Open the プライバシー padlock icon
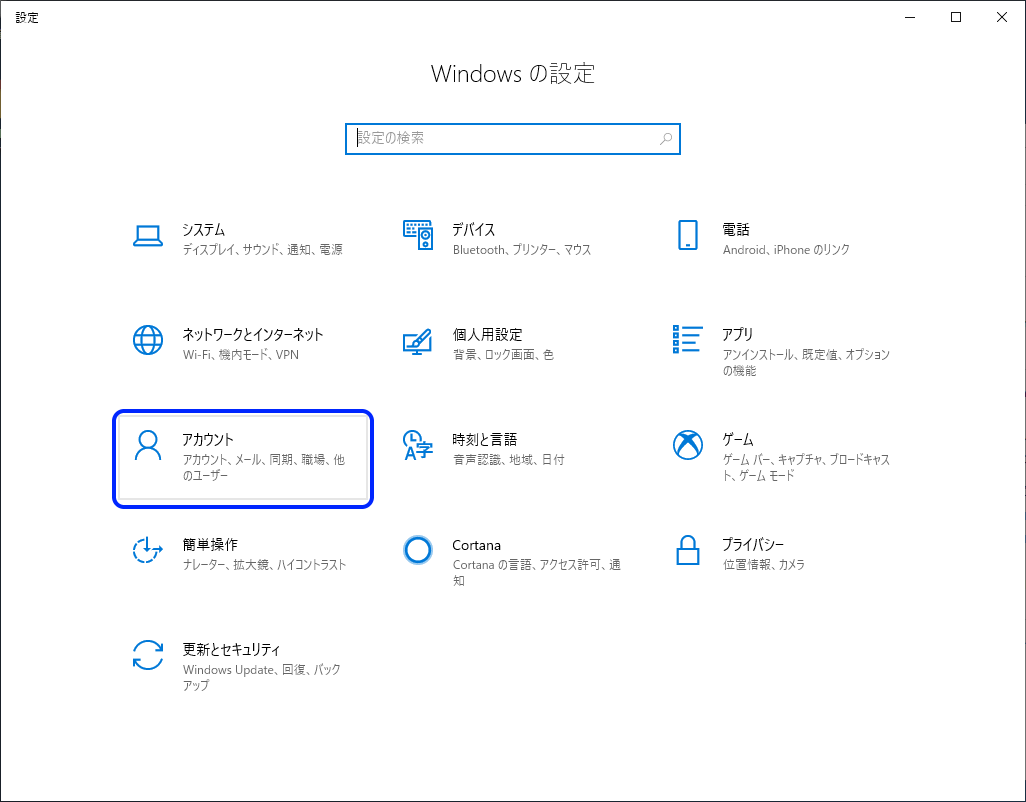The height and width of the screenshot is (802, 1026). point(688,550)
